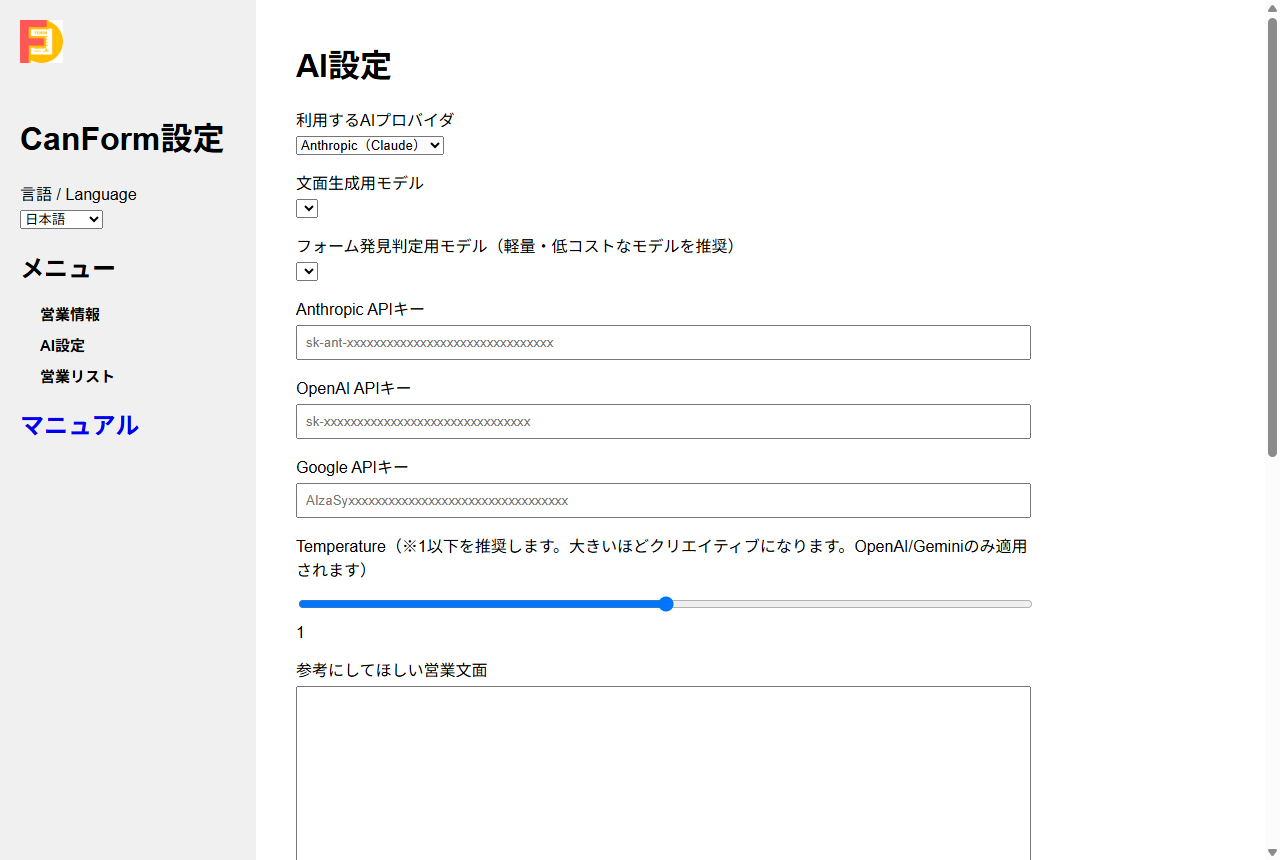Screen dimensions: 1280x860
Task: Open 営業リスト menu item
Action: 77,377
